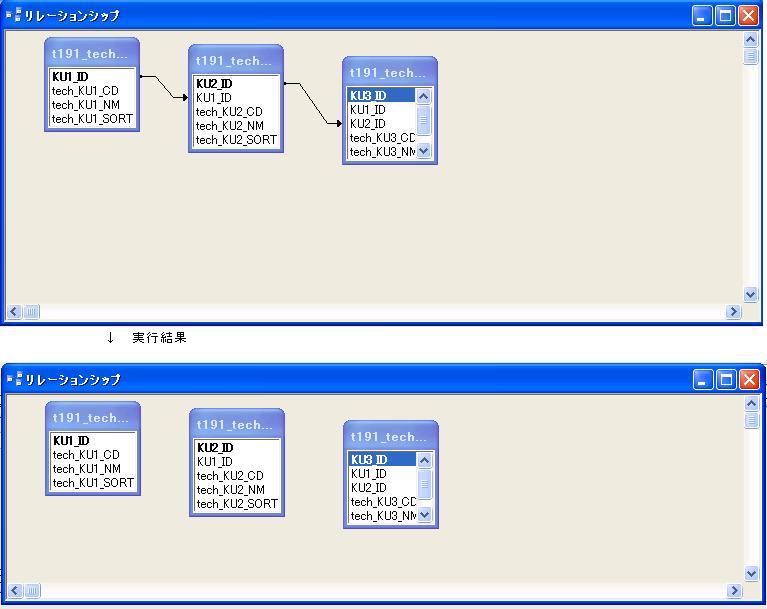
Task: Click scroll-left arrow in top window's horizontal scrollbar
Action: (14, 312)
